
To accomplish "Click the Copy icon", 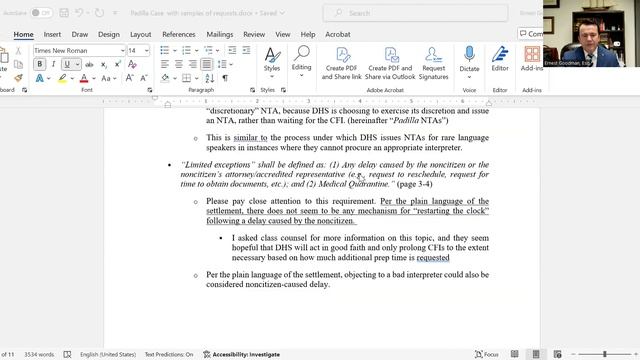I will (18, 64).
